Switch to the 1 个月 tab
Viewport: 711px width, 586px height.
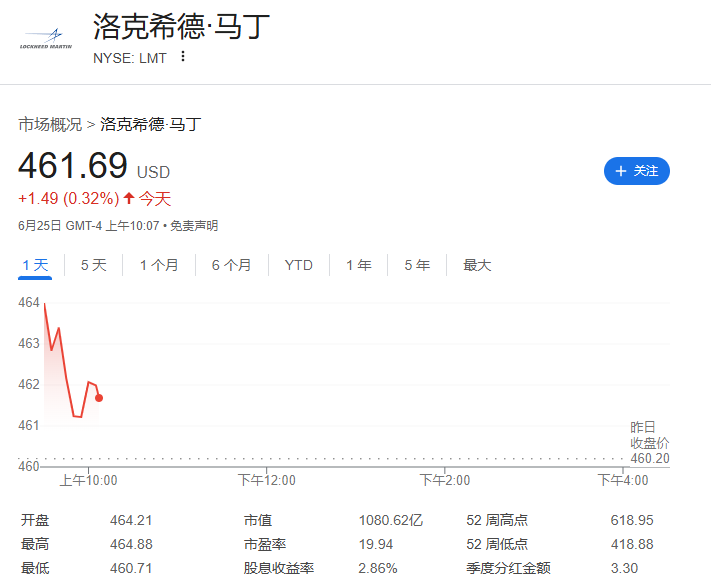[x=159, y=265]
